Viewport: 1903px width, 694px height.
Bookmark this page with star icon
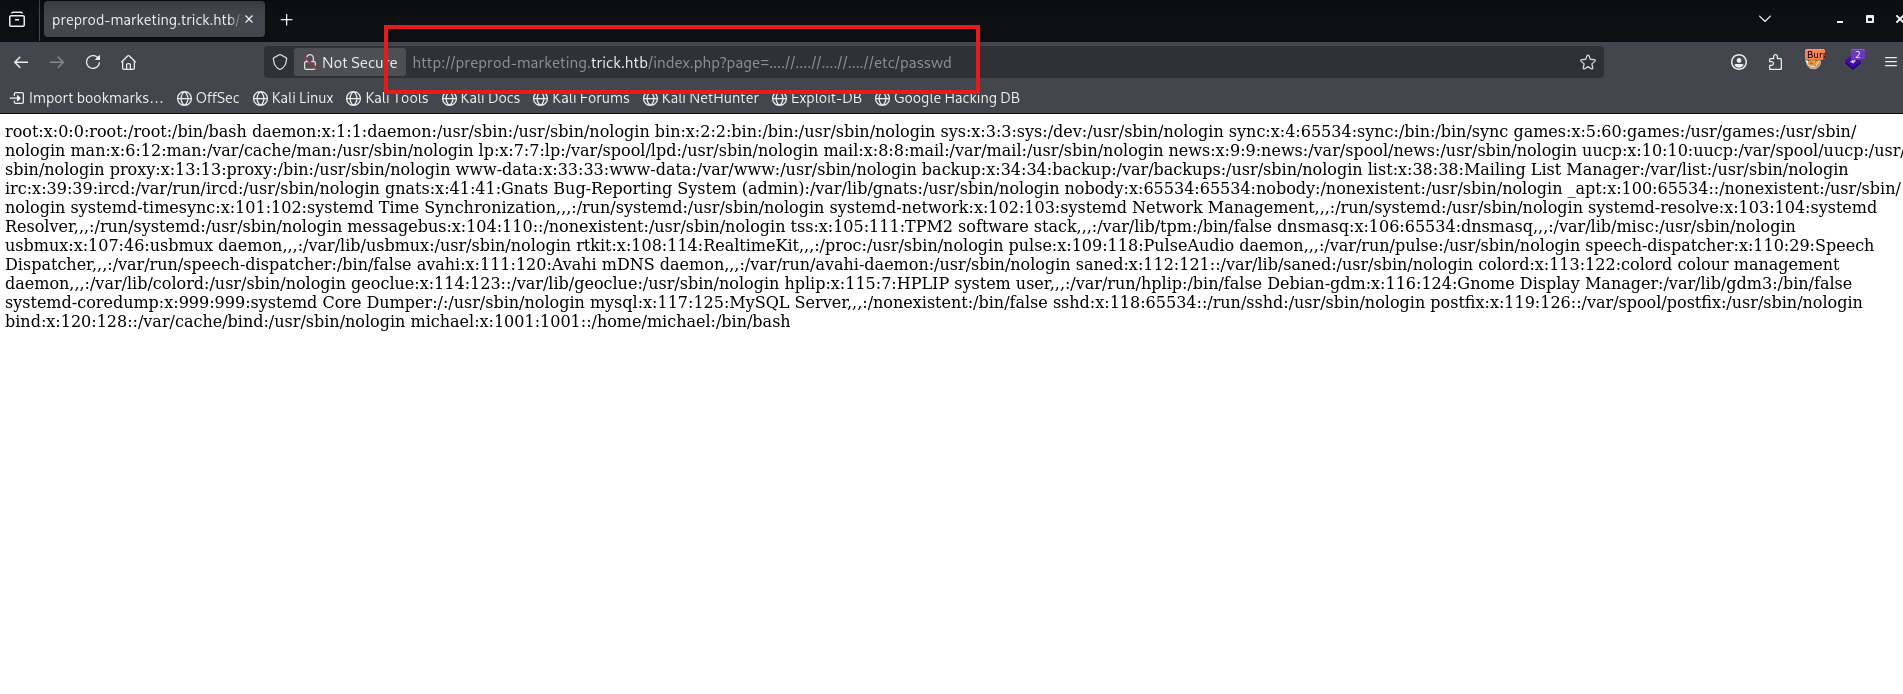1587,62
